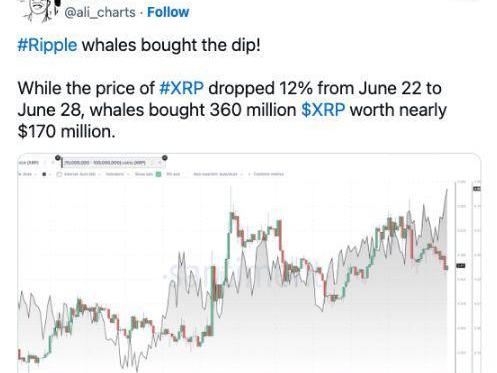Open the embedded XRP chart image

(249, 263)
